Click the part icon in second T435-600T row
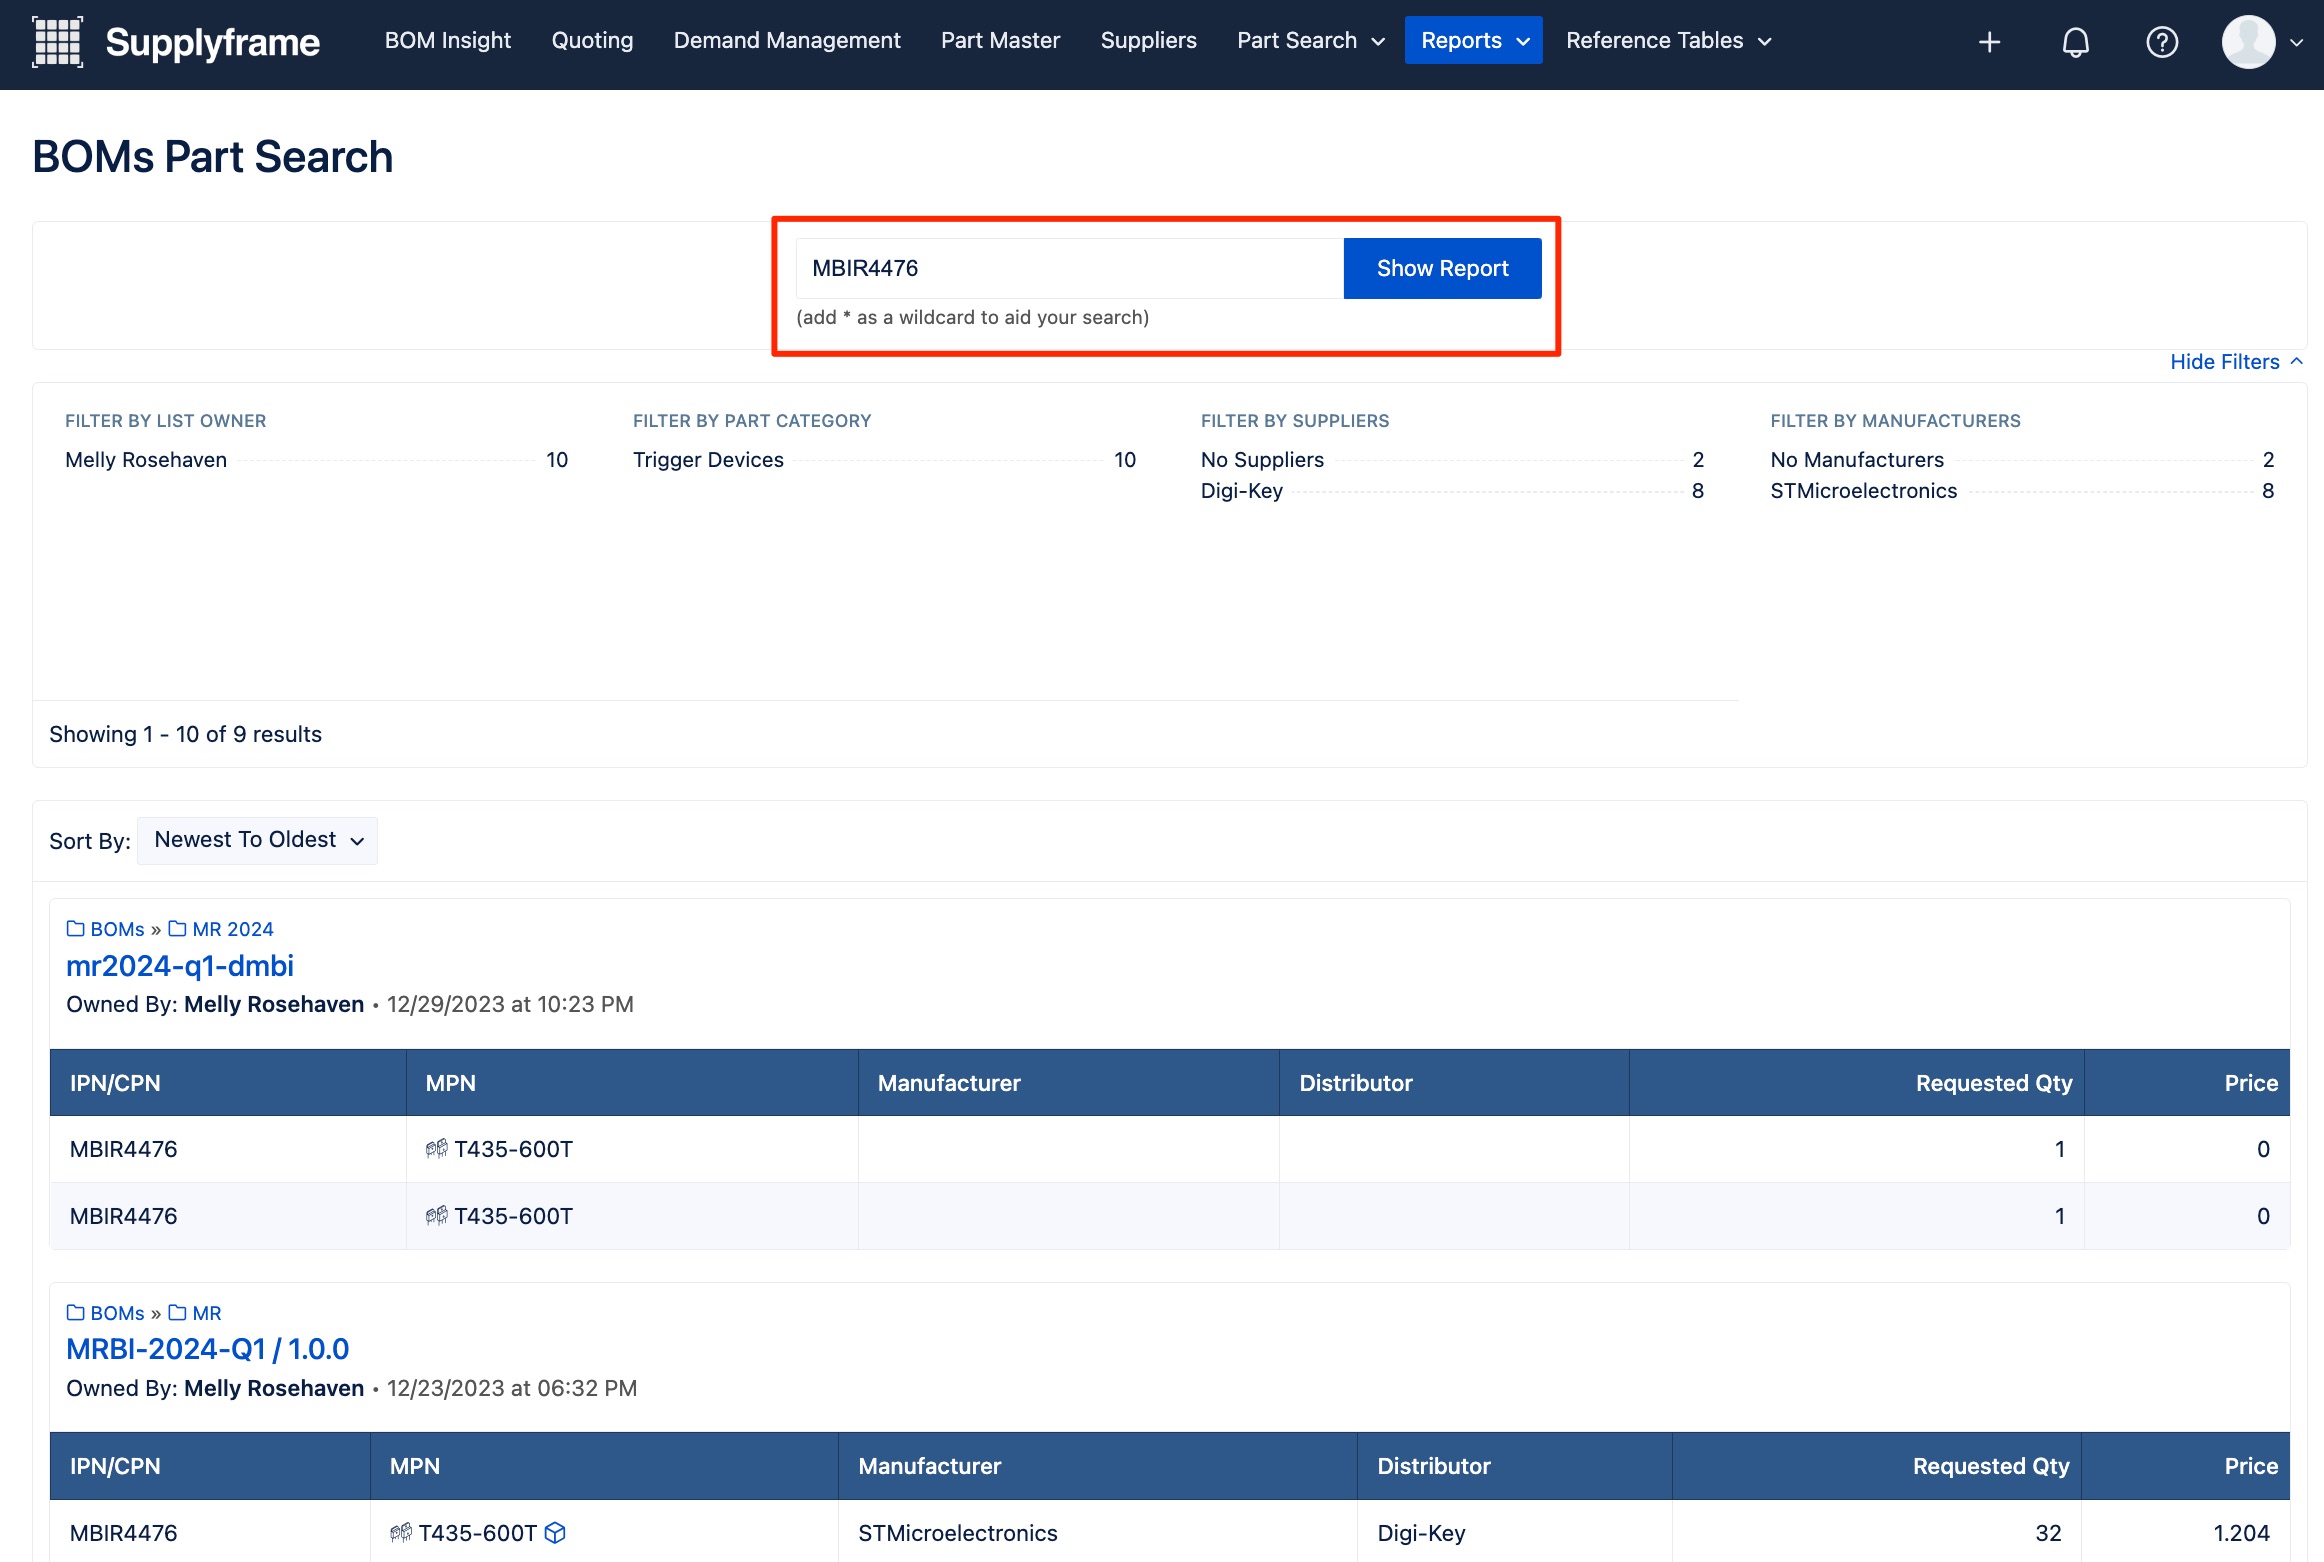 436,1215
